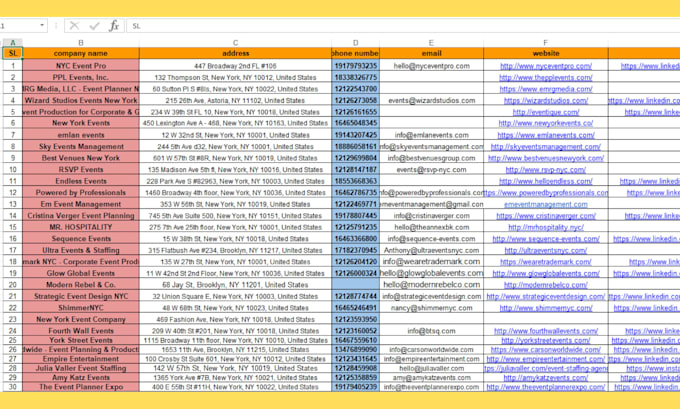The width and height of the screenshot is (680, 409).
Task: Select email nancy@shimmernyc.com
Action: tap(431, 308)
